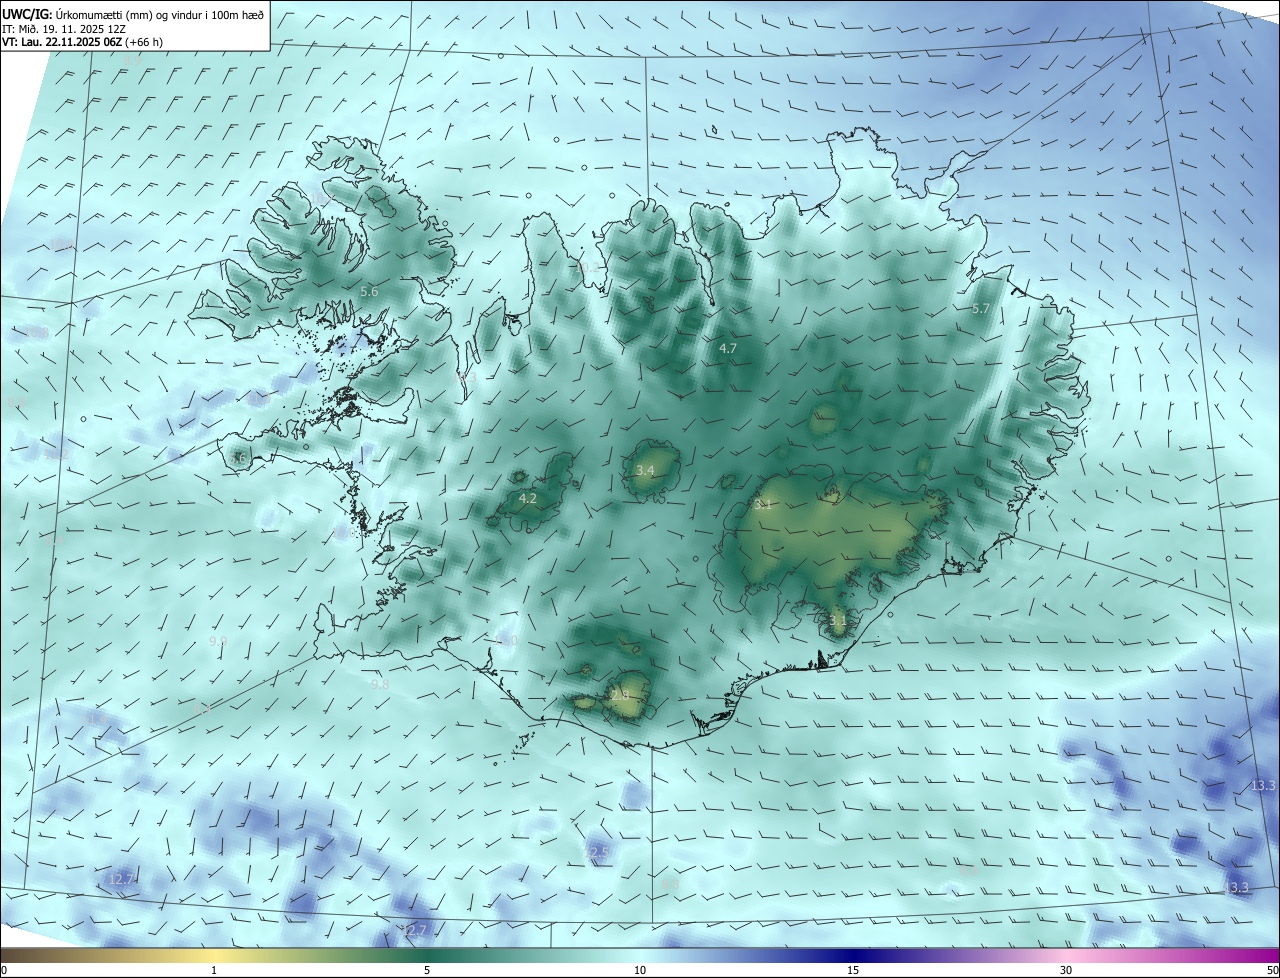Click the "VT: Lau. 22.11.2025 06Z (+66 h)" line
The height and width of the screenshot is (978, 1280).
point(83,42)
